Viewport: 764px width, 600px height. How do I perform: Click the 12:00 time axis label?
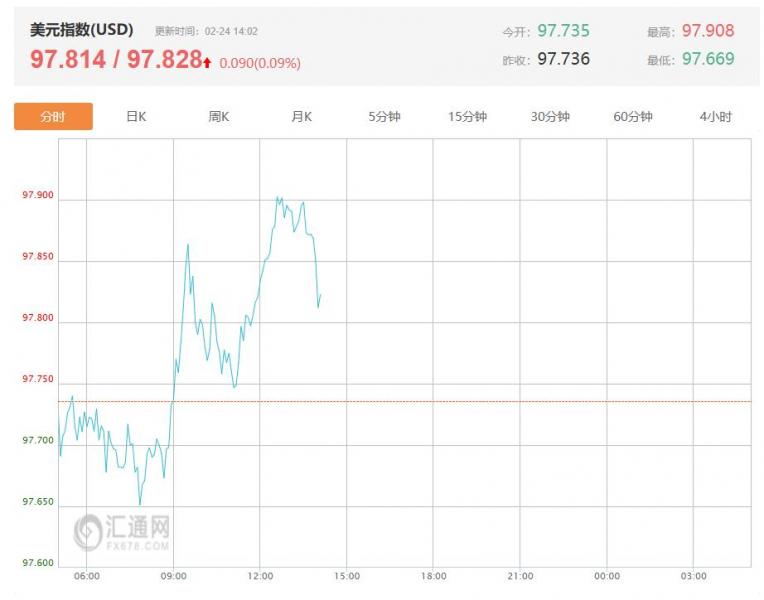click(x=260, y=576)
